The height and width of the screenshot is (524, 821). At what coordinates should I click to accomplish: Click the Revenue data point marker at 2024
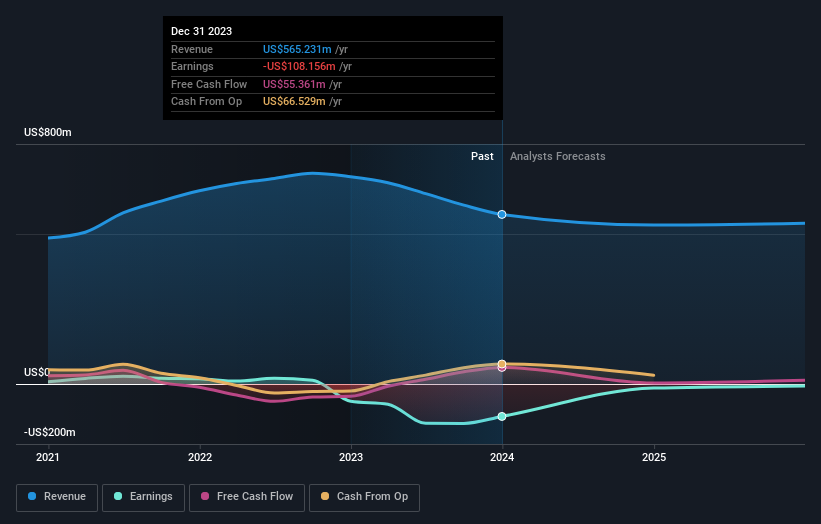tap(502, 215)
